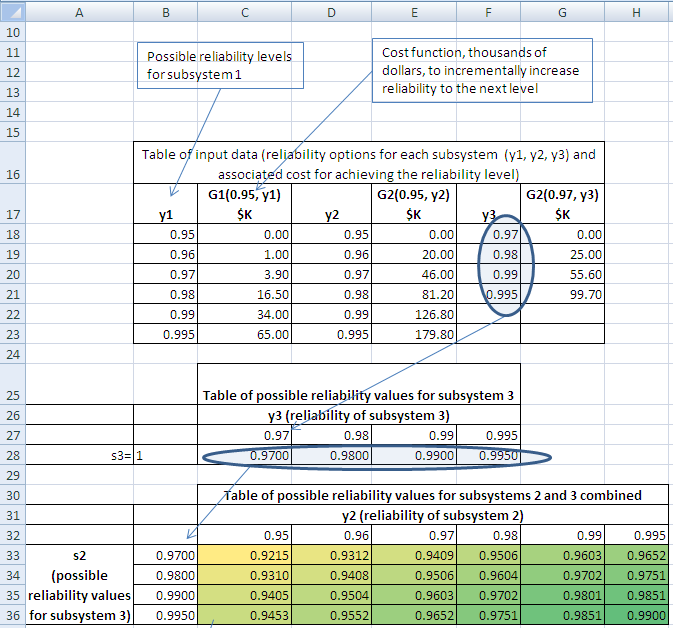Screen dimensions: 673x628
Task: Select cell with cost 1.00
Action: 245,254
